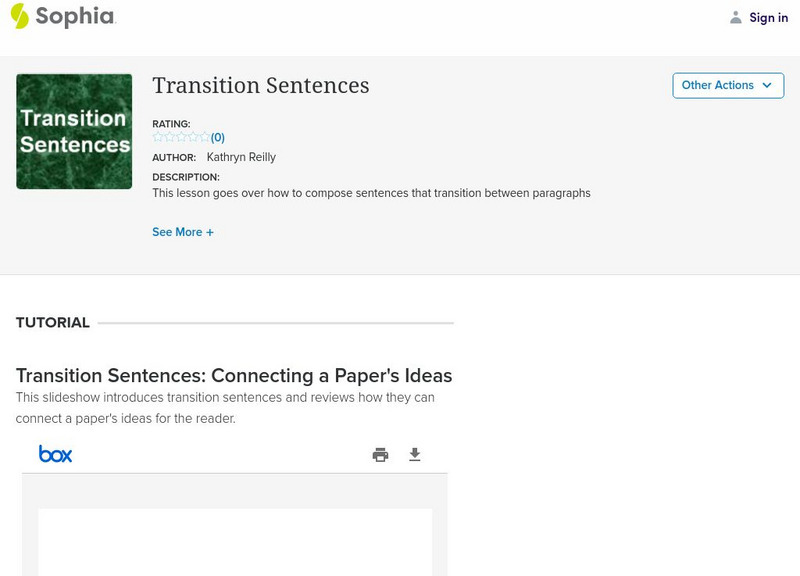Screen dimensions: 800x576
Task: Click the lesson description text
Action: click(x=371, y=193)
